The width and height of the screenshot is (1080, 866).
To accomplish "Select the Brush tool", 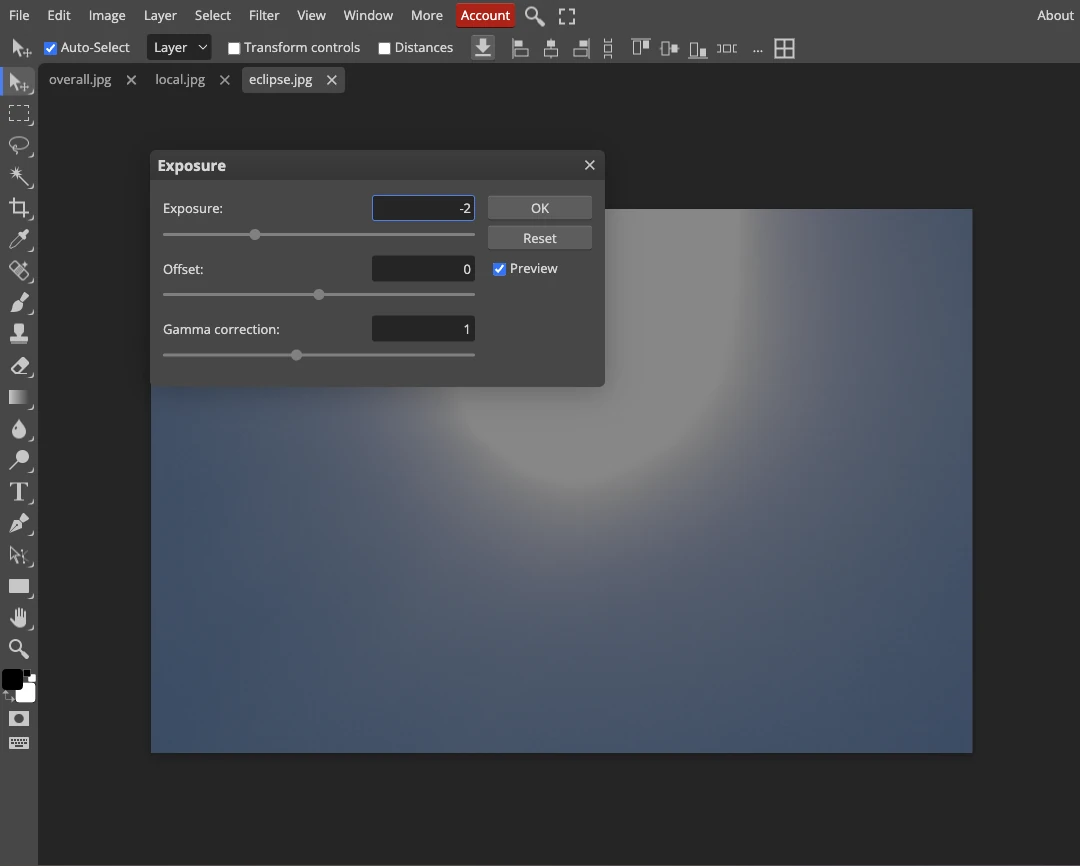I will point(19,302).
